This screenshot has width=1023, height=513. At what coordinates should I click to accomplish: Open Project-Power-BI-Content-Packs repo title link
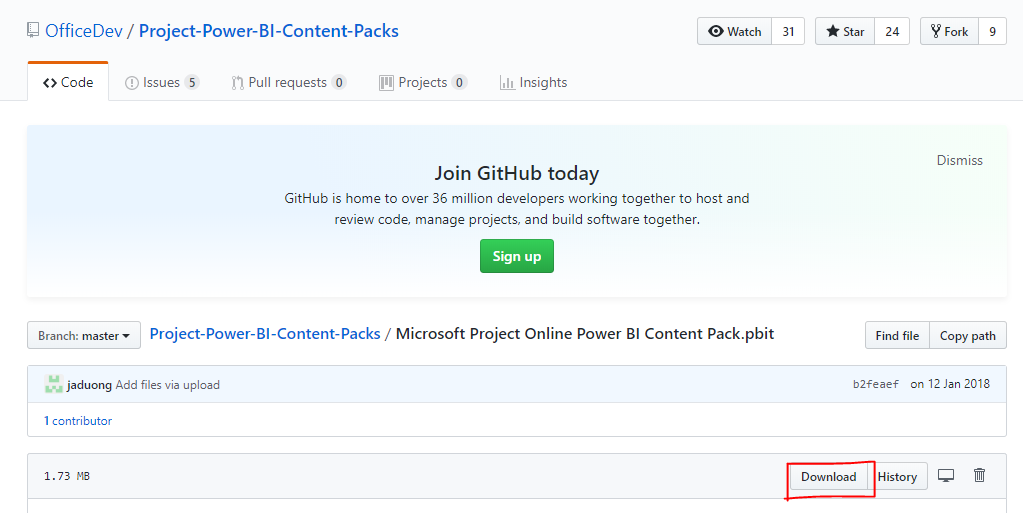269,31
